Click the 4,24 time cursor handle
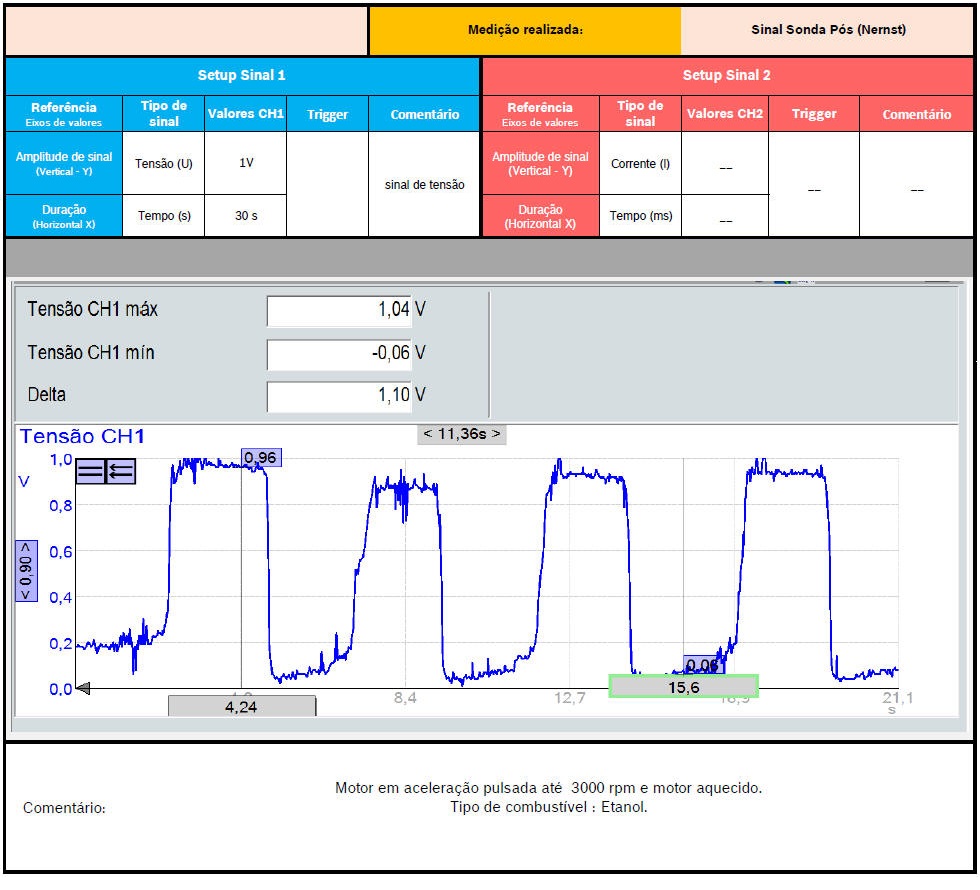 click(242, 706)
